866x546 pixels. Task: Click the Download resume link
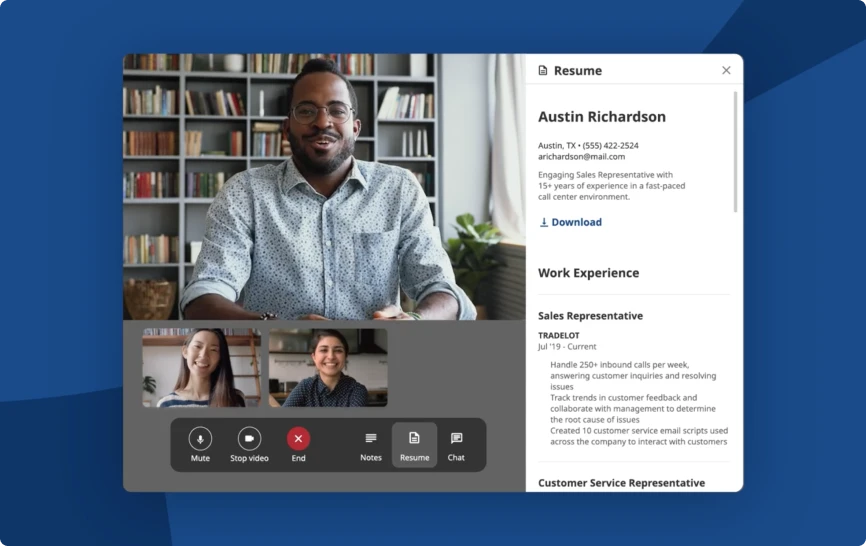[x=576, y=222]
